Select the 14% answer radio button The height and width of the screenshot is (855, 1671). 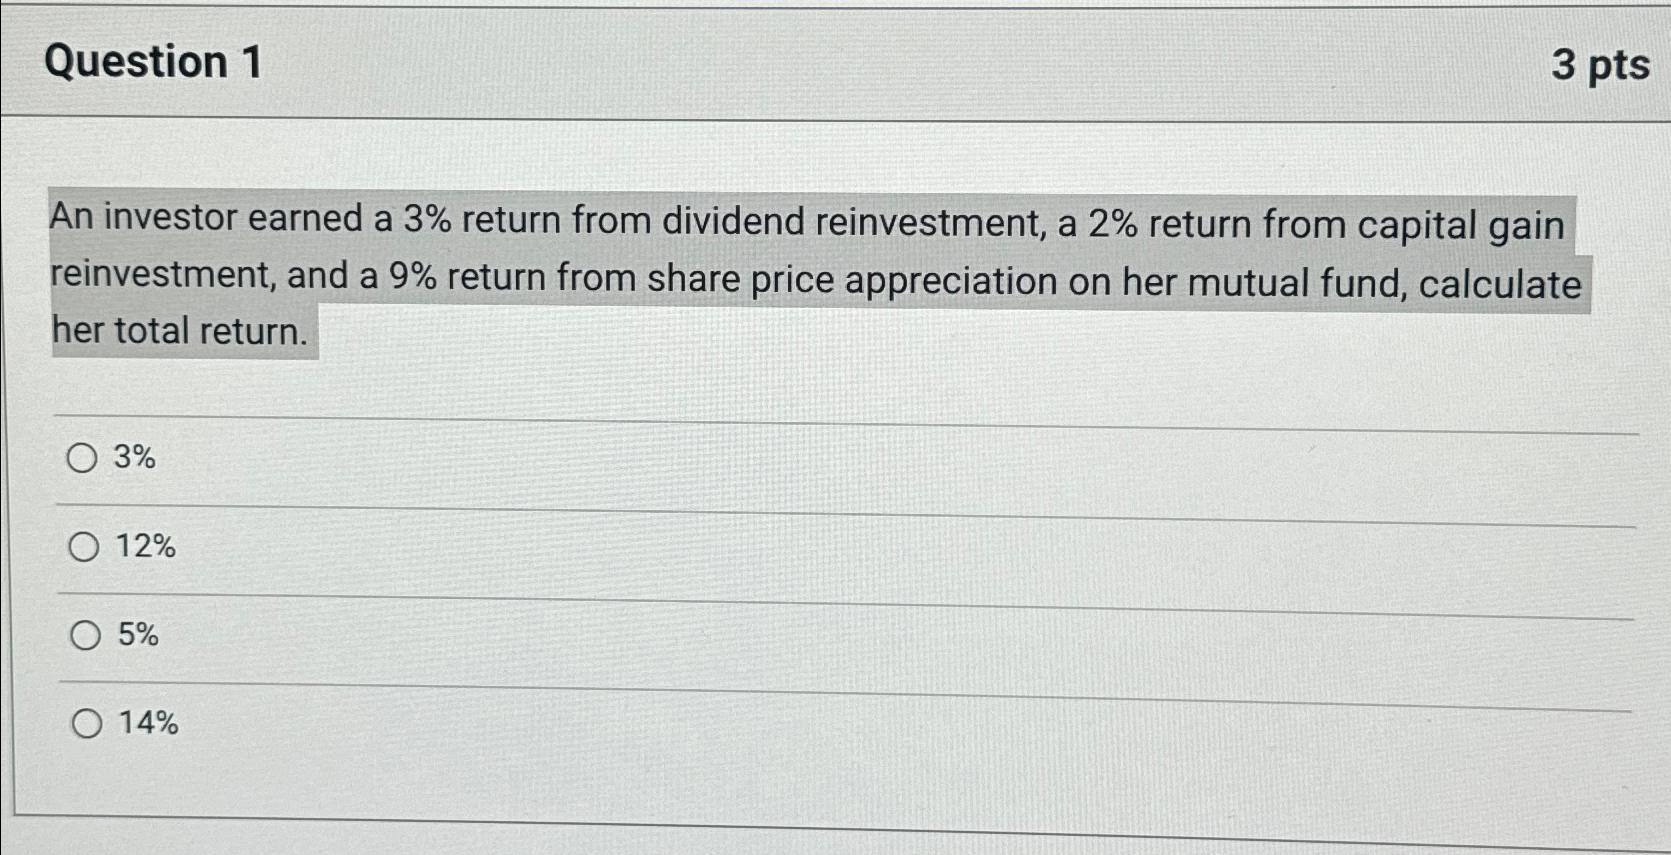[87, 724]
